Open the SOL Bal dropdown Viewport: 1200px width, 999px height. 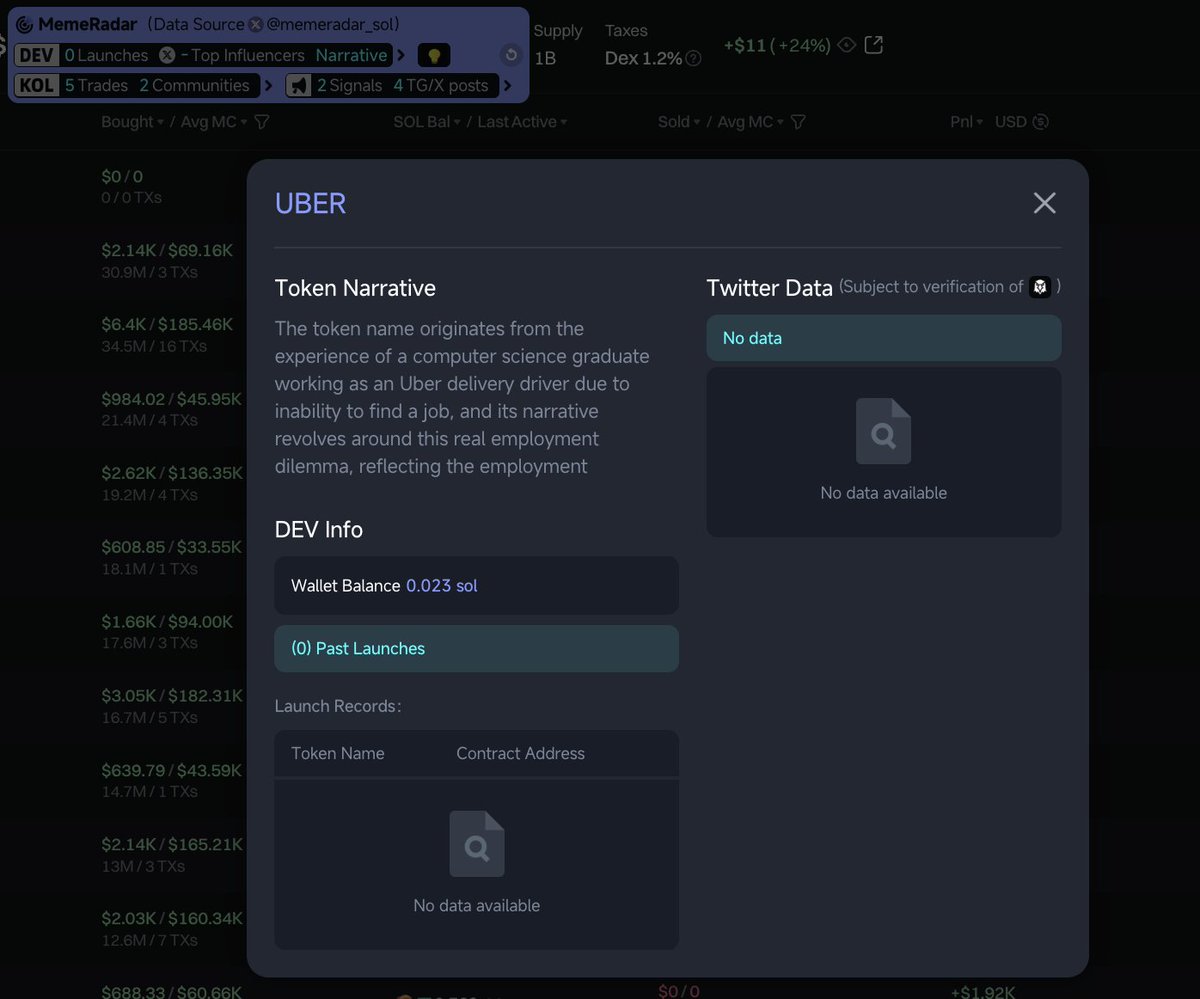tap(427, 122)
